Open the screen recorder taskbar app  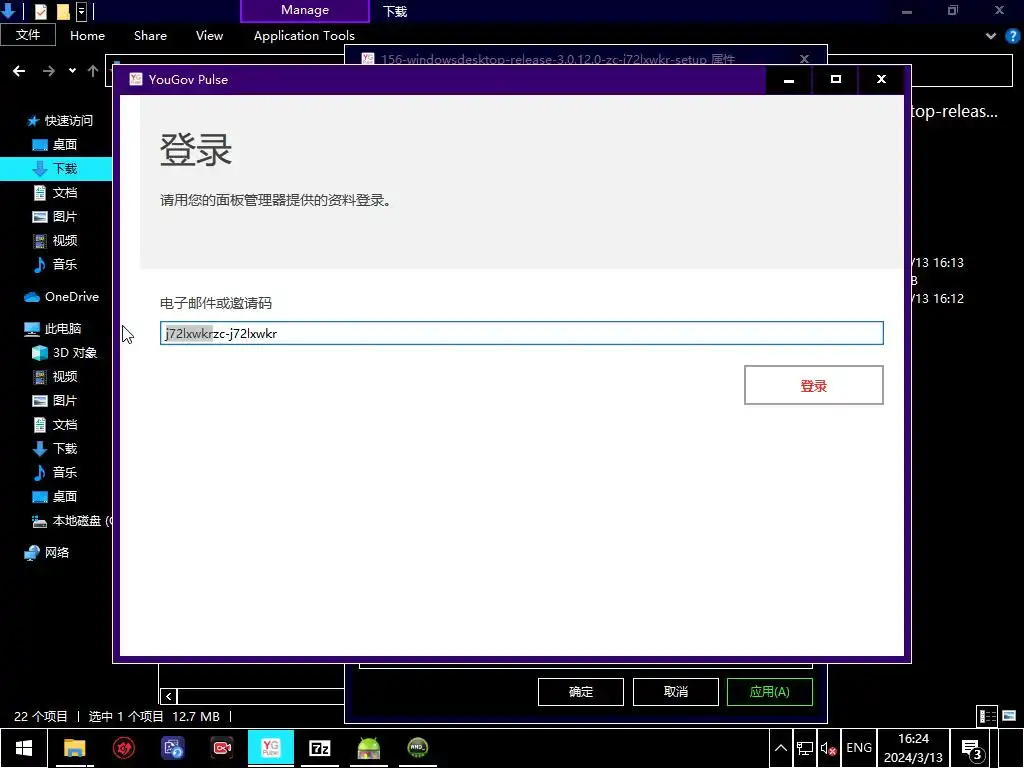click(222, 748)
